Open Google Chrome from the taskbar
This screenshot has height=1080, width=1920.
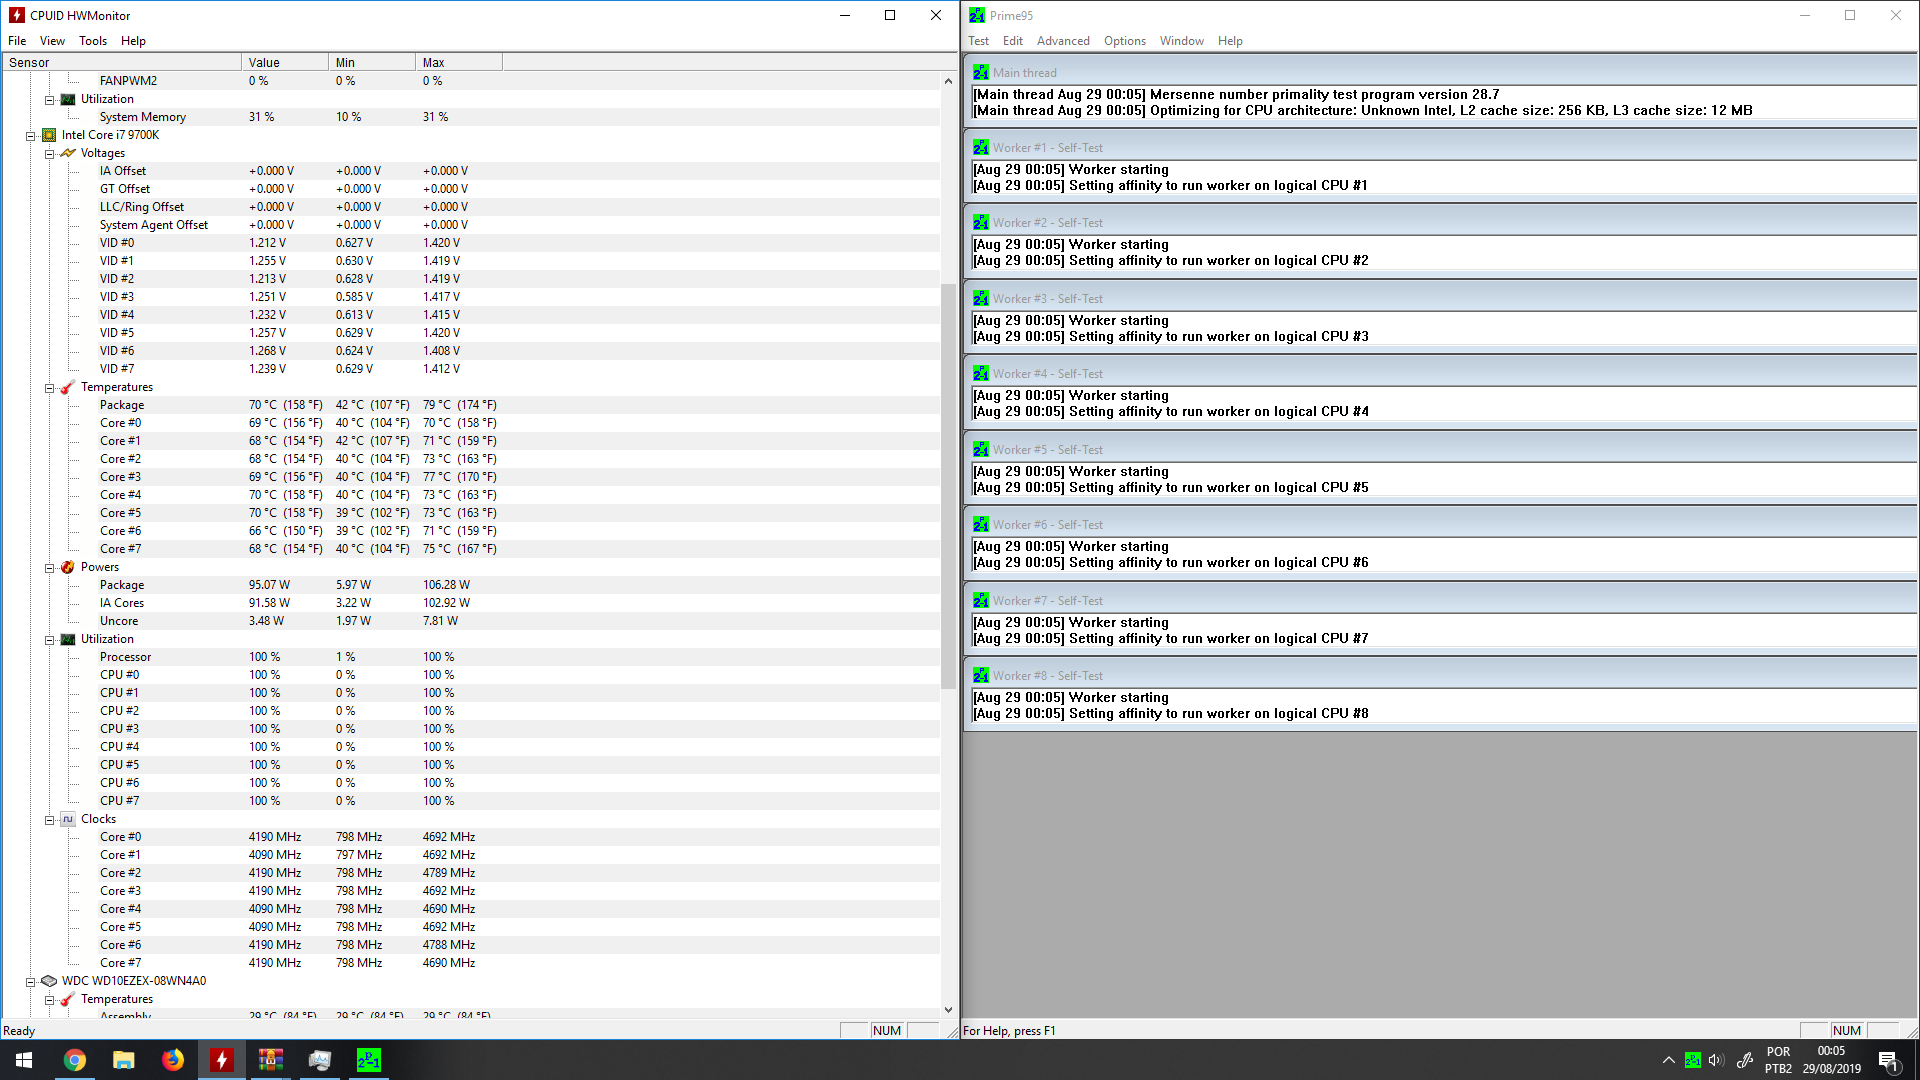point(74,1060)
